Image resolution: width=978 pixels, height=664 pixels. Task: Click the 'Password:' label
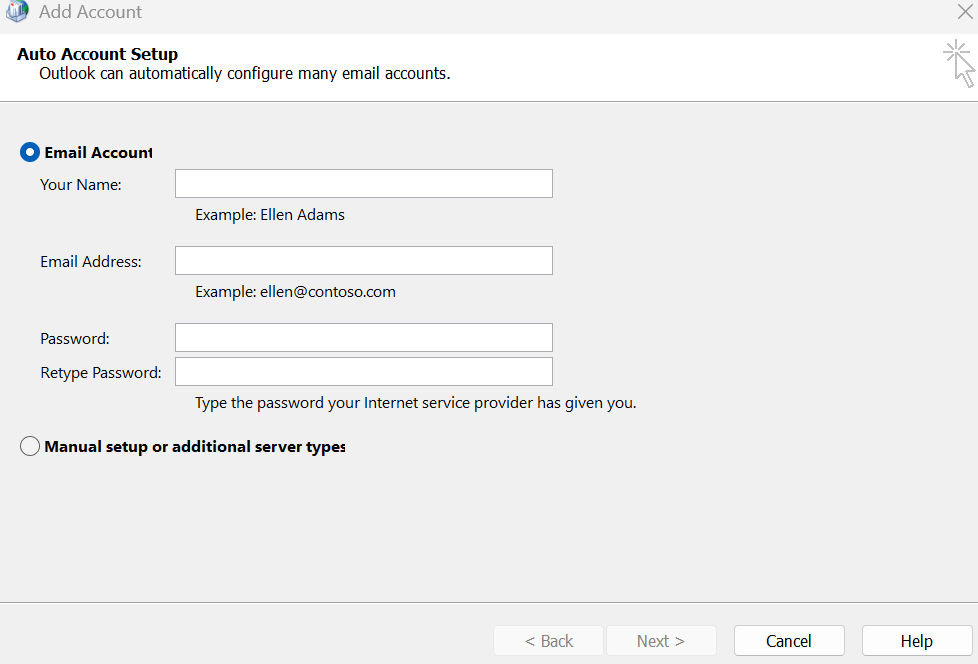[x=75, y=339]
